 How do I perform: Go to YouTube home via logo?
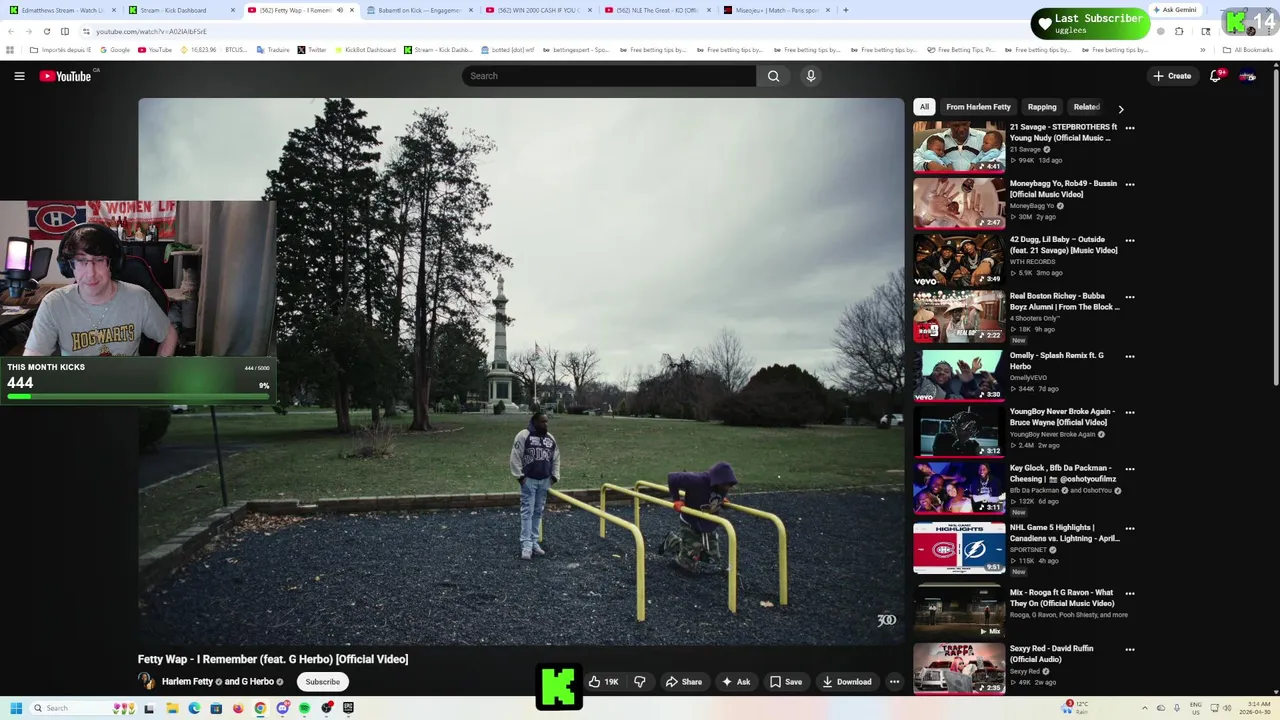coord(66,76)
